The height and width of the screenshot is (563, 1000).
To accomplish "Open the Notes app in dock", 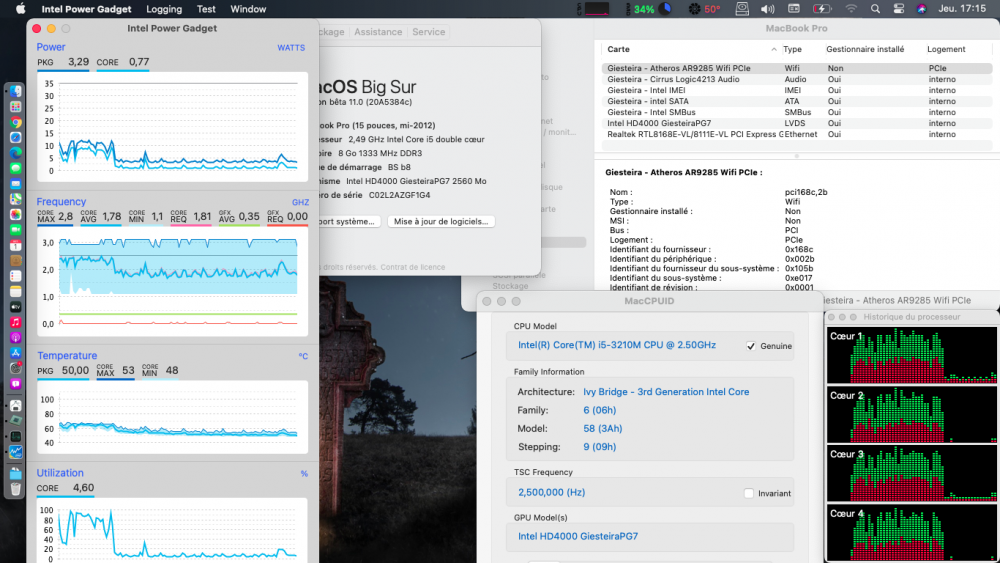I will [16, 291].
